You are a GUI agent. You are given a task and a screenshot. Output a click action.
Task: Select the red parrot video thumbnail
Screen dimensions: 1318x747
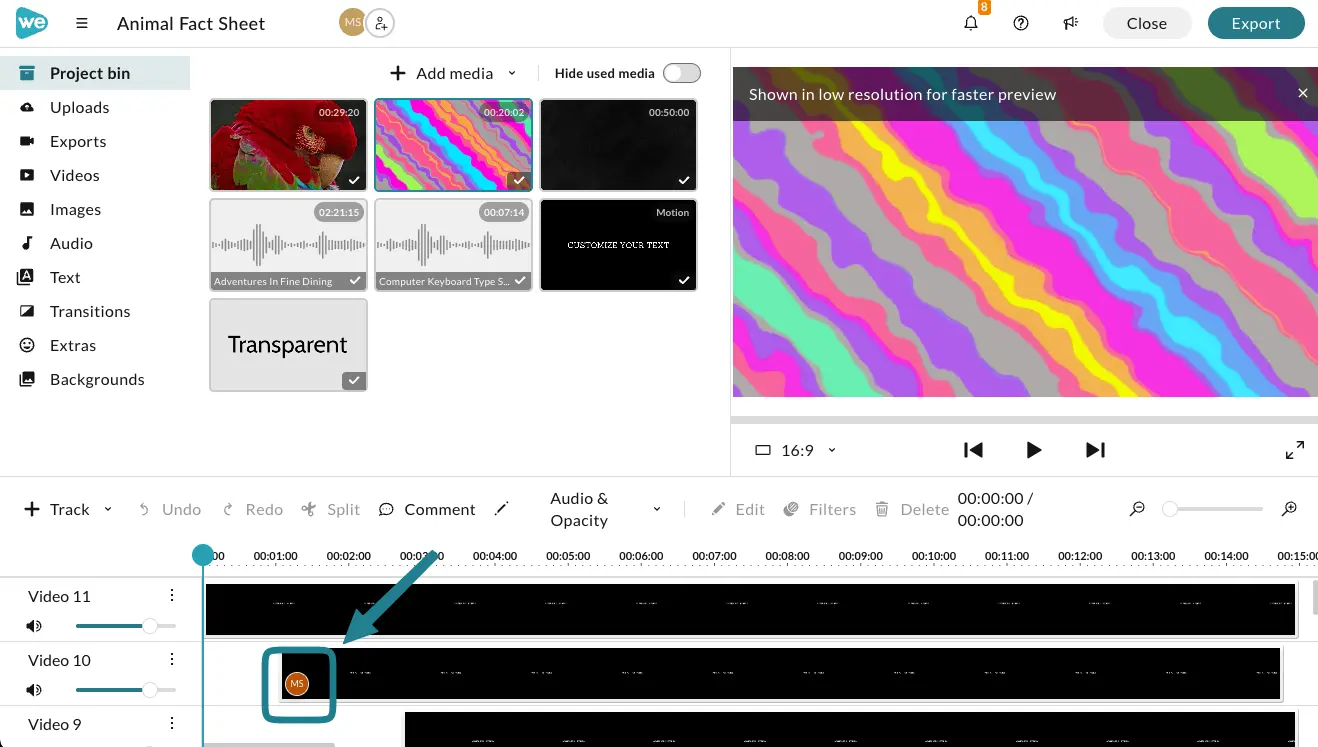click(288, 145)
